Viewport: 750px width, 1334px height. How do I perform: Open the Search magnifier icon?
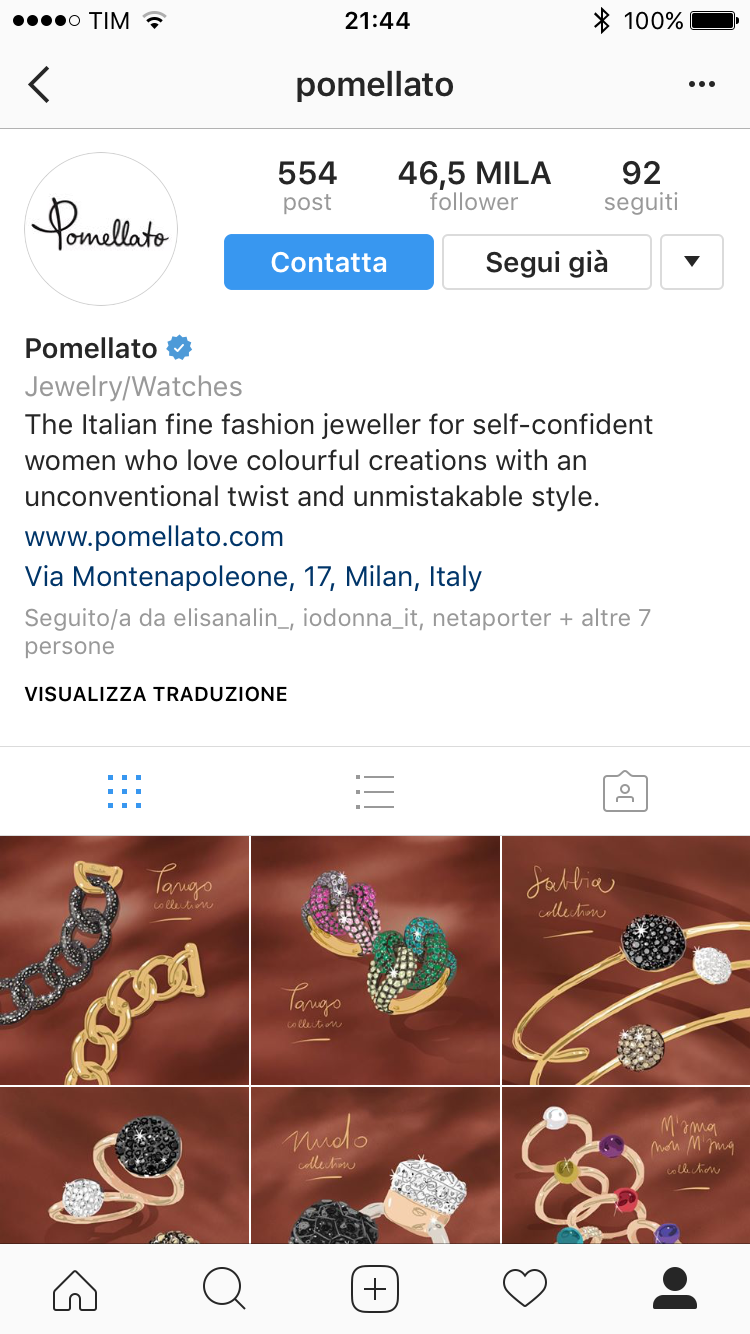point(224,1288)
